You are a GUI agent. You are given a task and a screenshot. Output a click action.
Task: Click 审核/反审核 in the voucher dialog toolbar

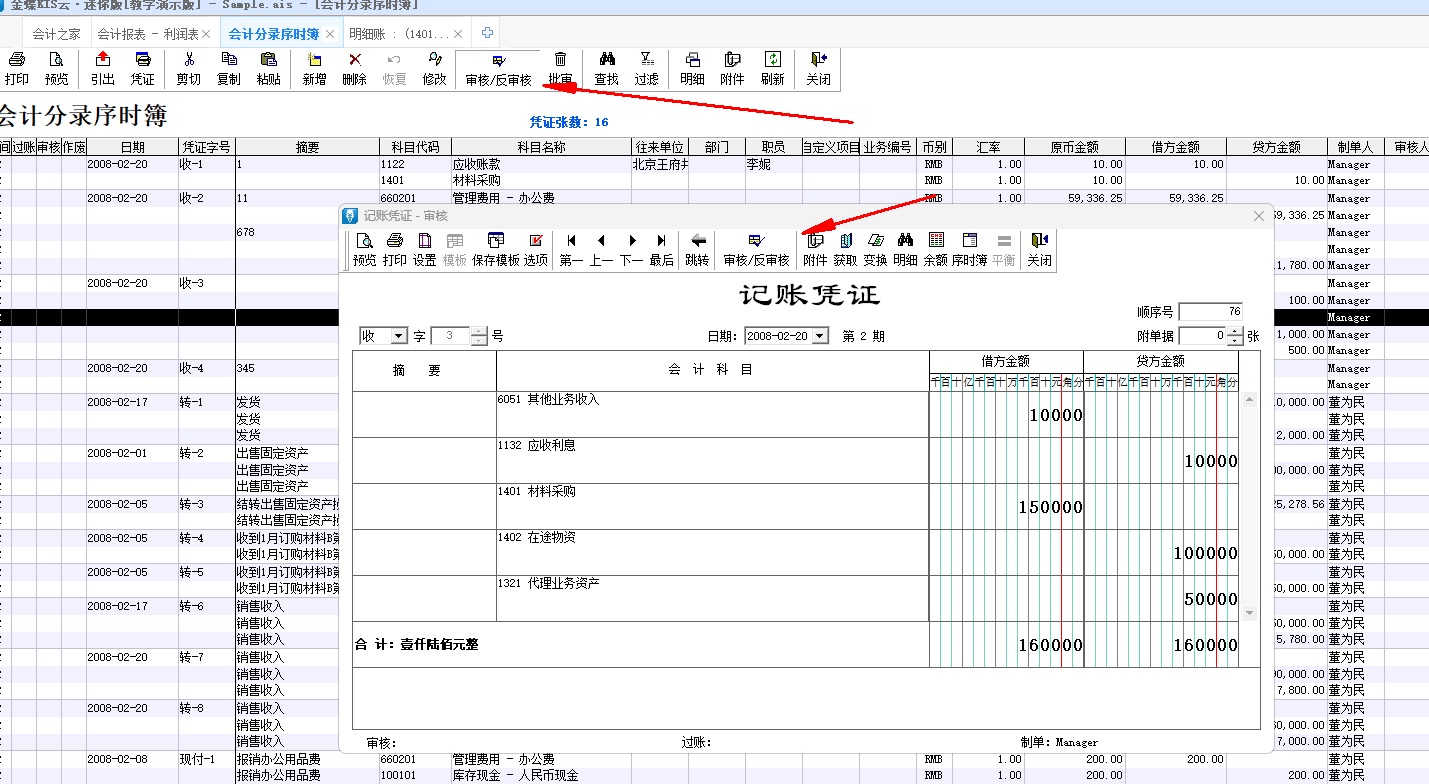tap(756, 249)
